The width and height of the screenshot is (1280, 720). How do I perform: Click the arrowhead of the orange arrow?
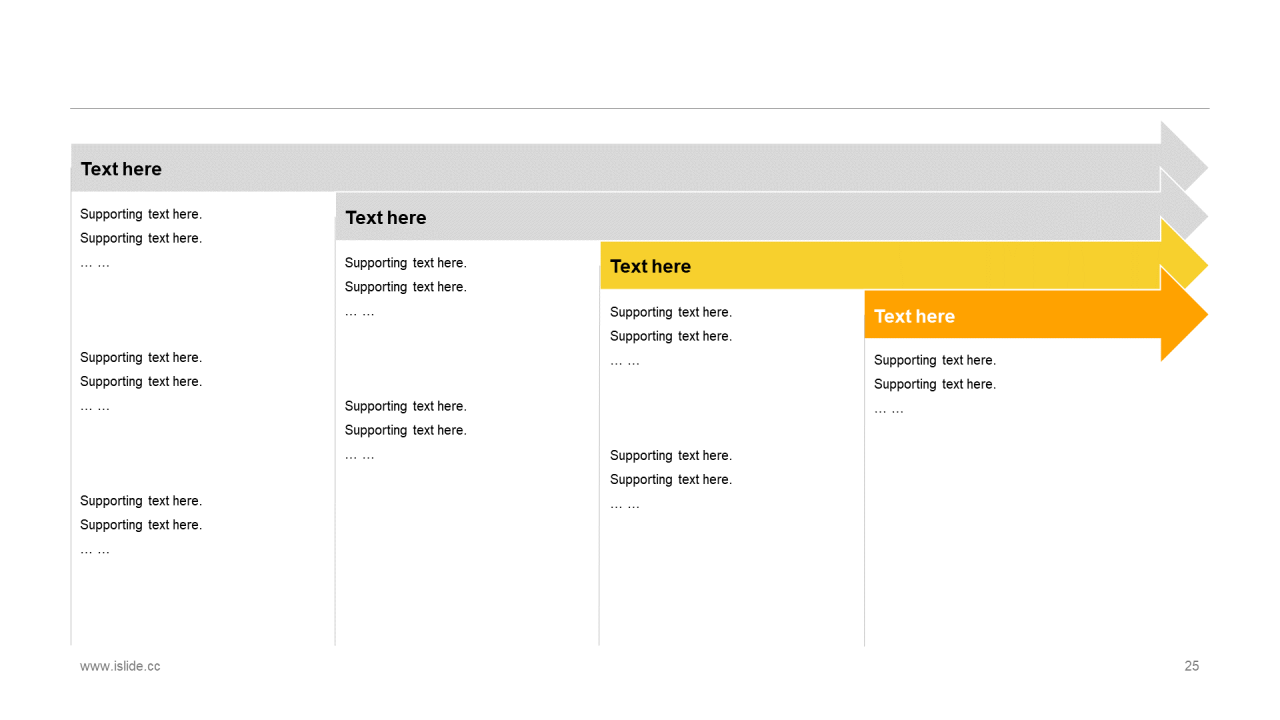pyautogui.click(x=1183, y=314)
